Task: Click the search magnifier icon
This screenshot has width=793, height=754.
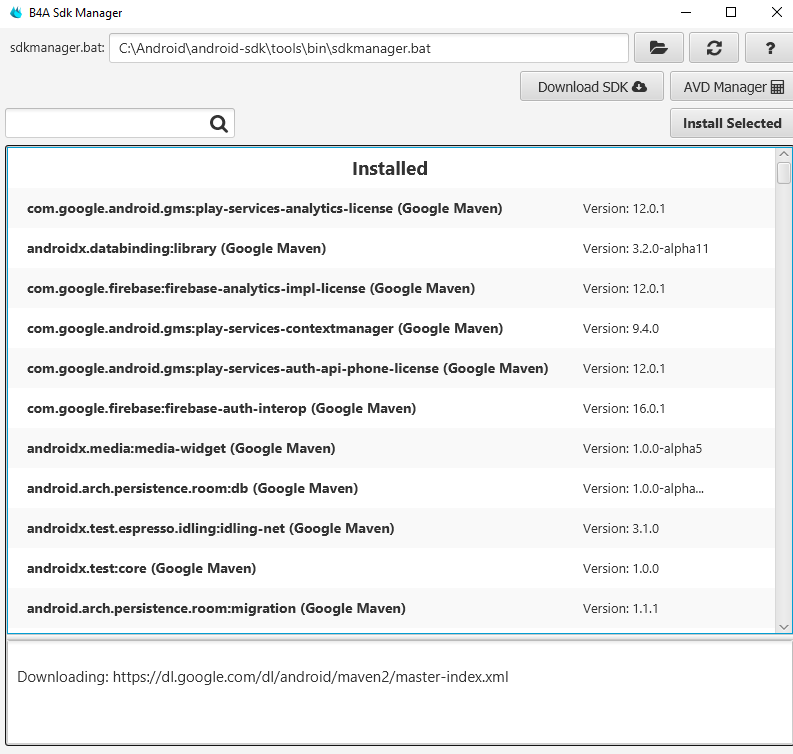Action: pos(219,124)
